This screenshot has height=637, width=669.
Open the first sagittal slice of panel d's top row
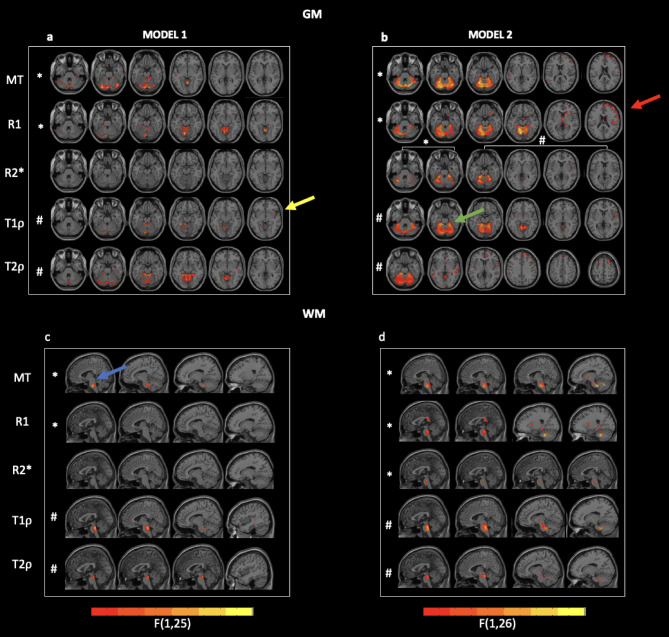425,374
